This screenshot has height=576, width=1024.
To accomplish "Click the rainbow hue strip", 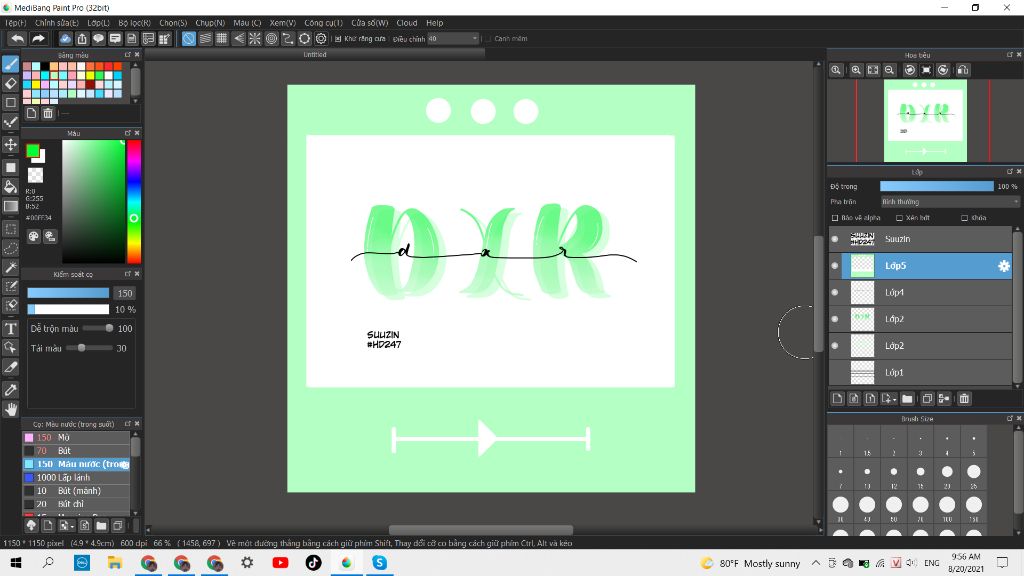I will click(134, 202).
